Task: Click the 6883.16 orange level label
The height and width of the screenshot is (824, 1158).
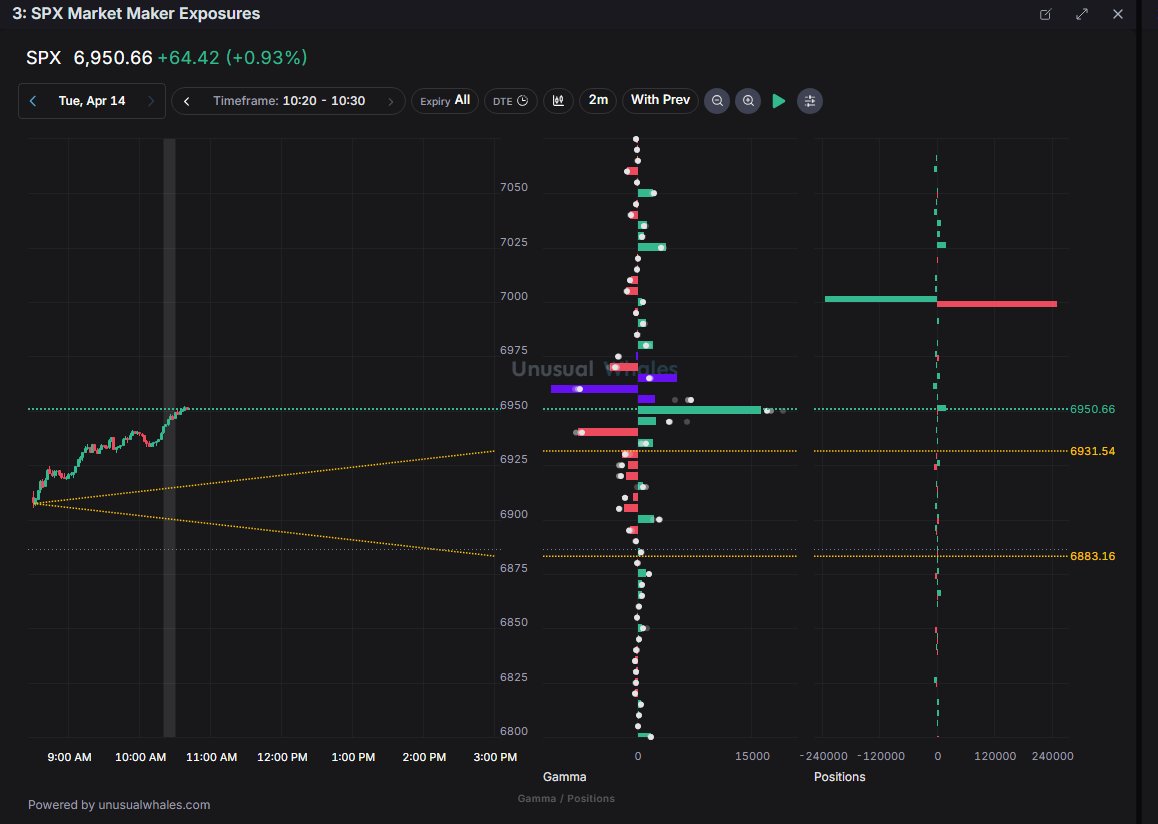Action: point(1092,556)
